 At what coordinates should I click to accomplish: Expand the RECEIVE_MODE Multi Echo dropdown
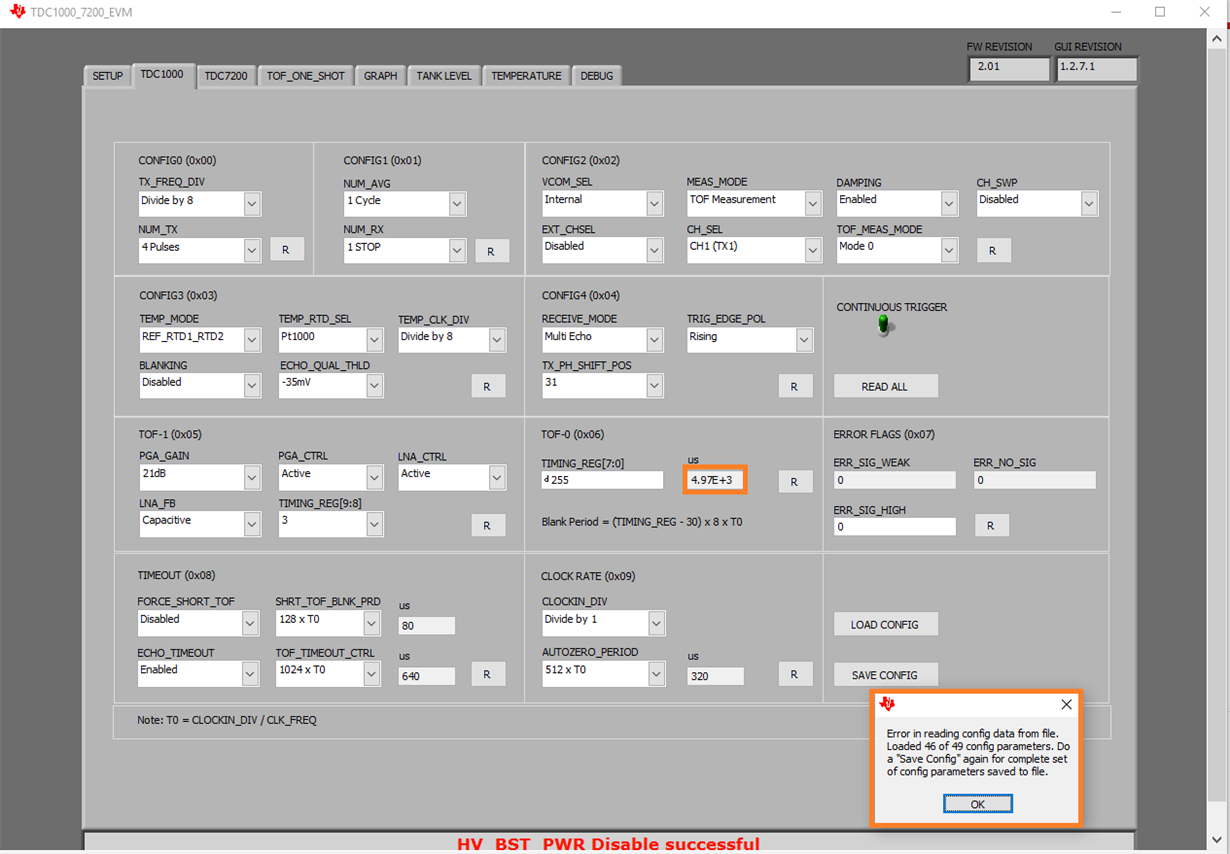click(x=654, y=340)
